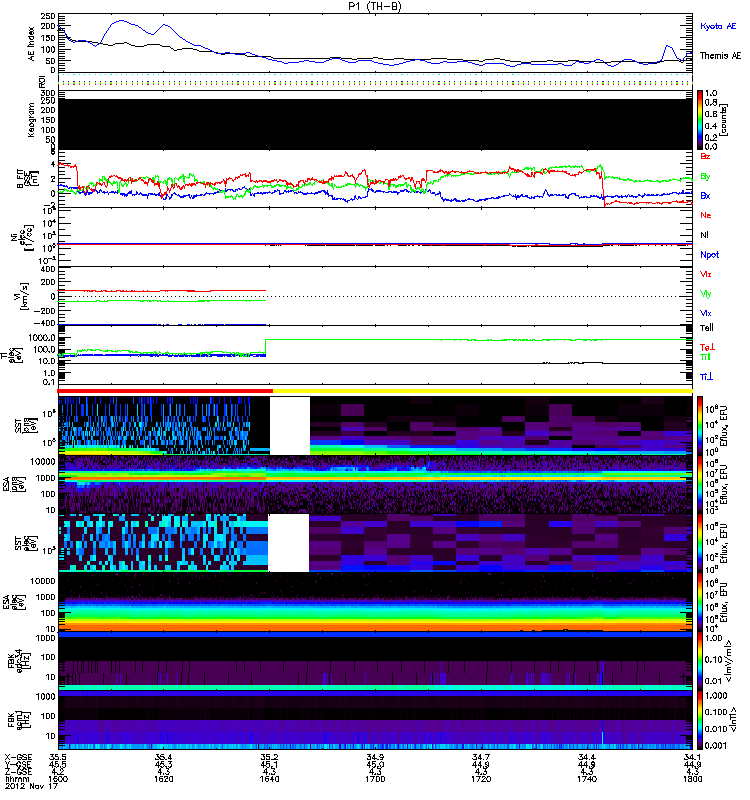Click the nT color bar at bottom right
Screen dimensions: 750x800
700,720
